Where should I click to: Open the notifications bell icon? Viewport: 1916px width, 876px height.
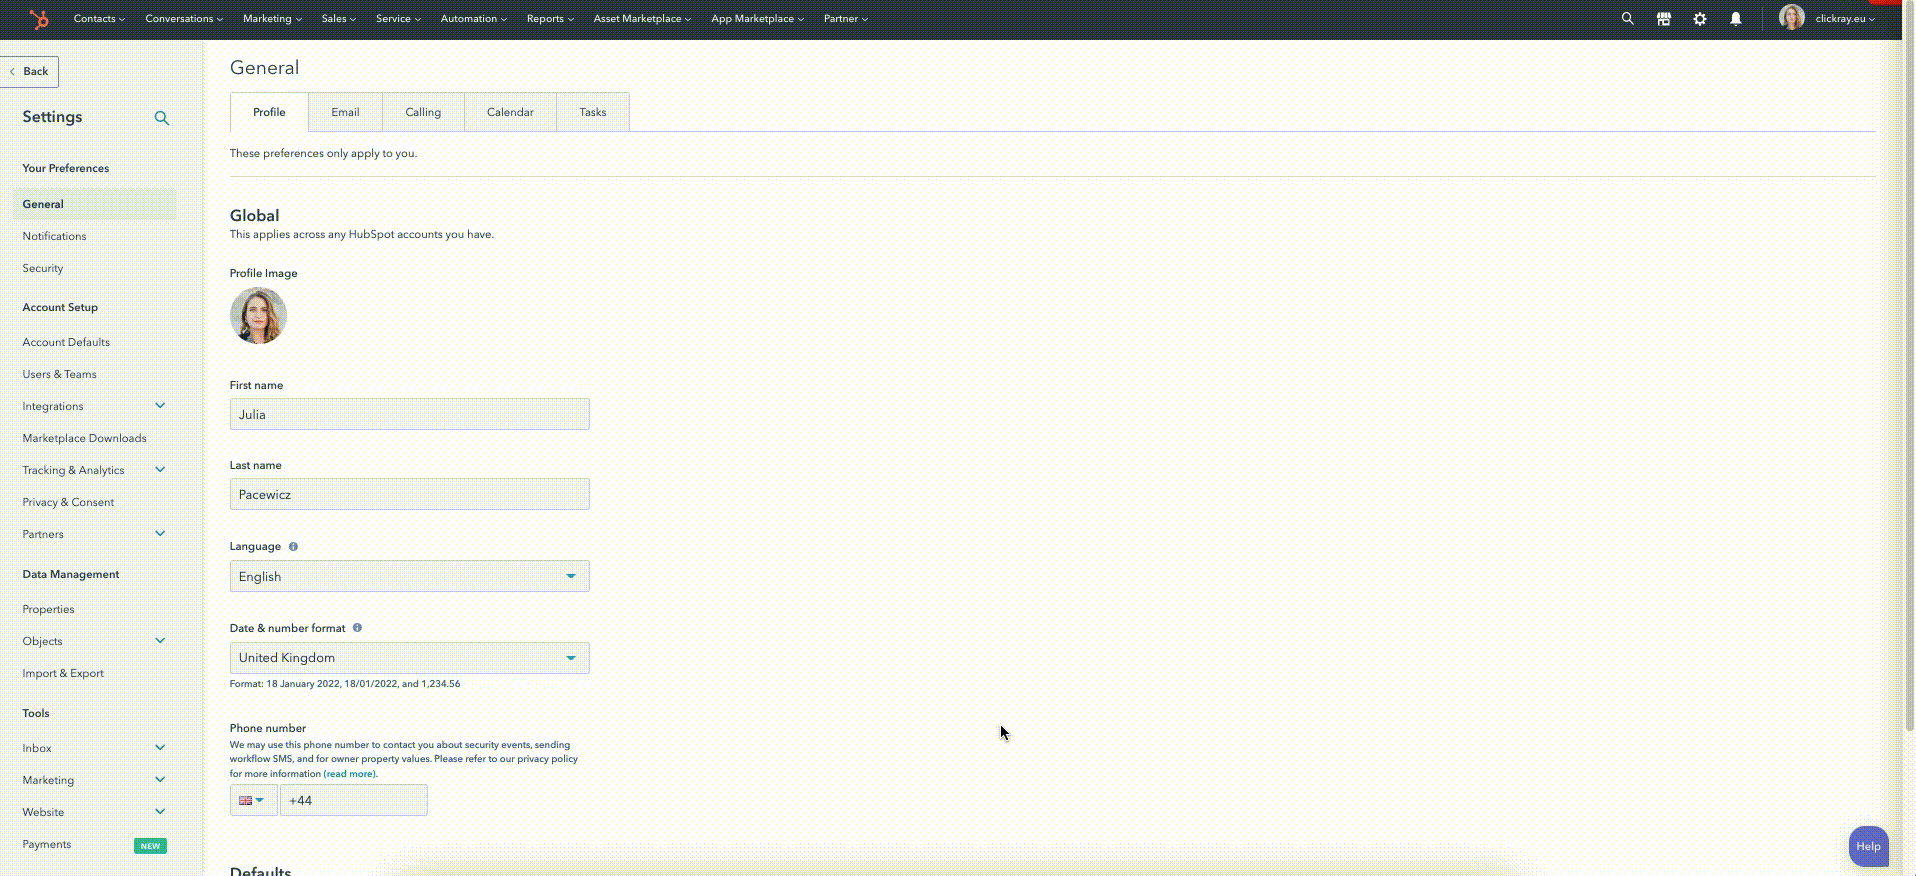click(x=1735, y=19)
